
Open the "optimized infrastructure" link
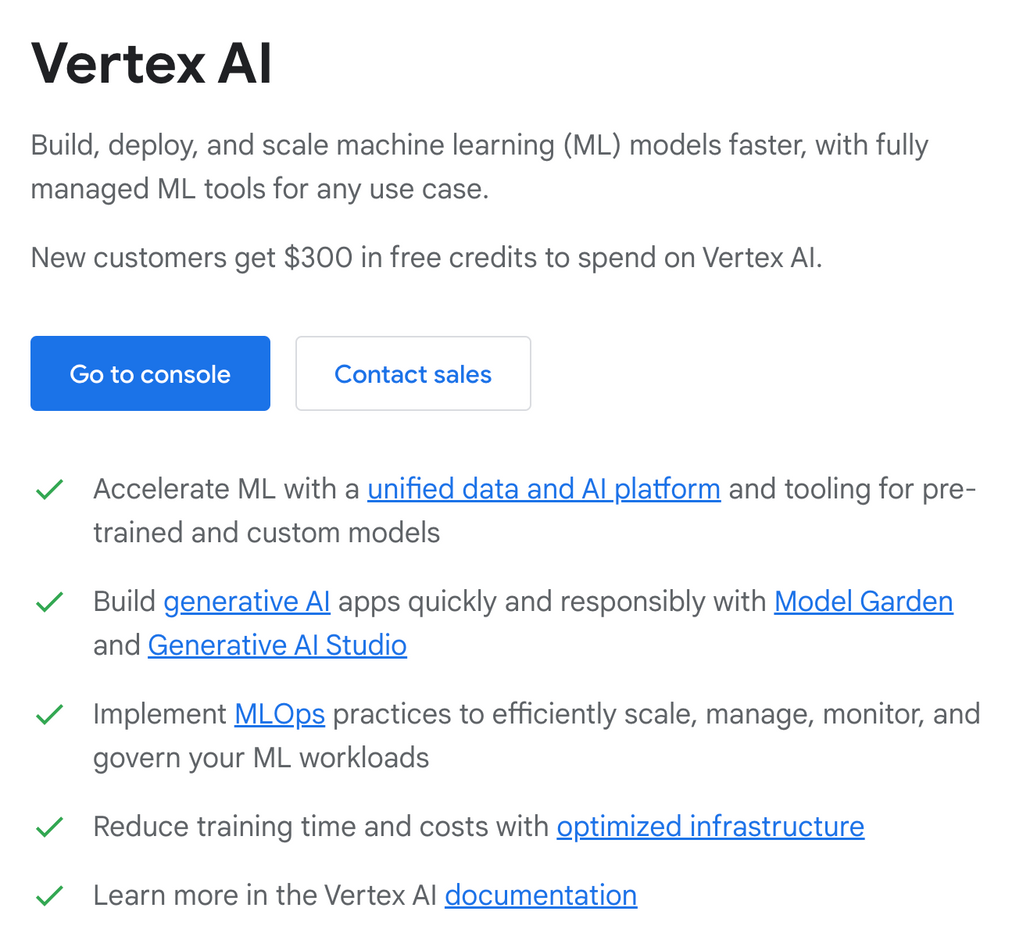[710, 827]
